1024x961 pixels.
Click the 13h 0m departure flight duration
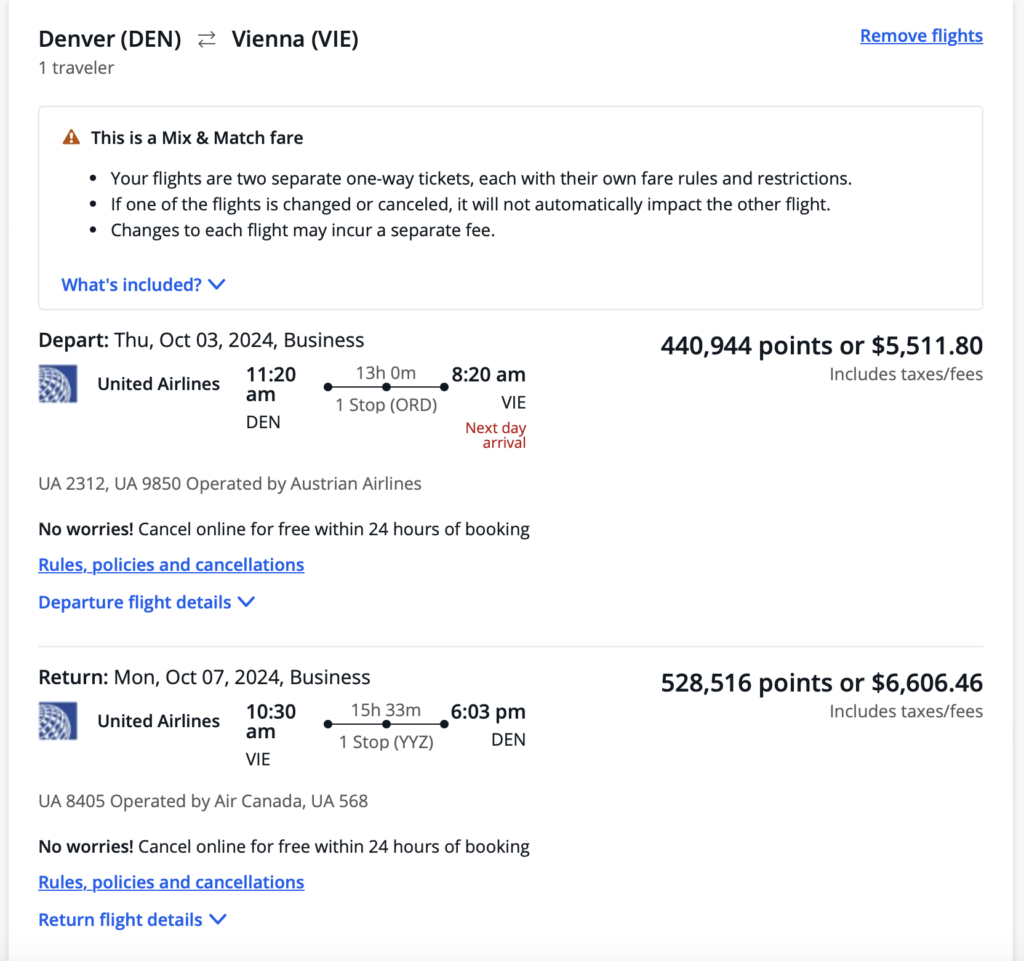[x=386, y=372]
